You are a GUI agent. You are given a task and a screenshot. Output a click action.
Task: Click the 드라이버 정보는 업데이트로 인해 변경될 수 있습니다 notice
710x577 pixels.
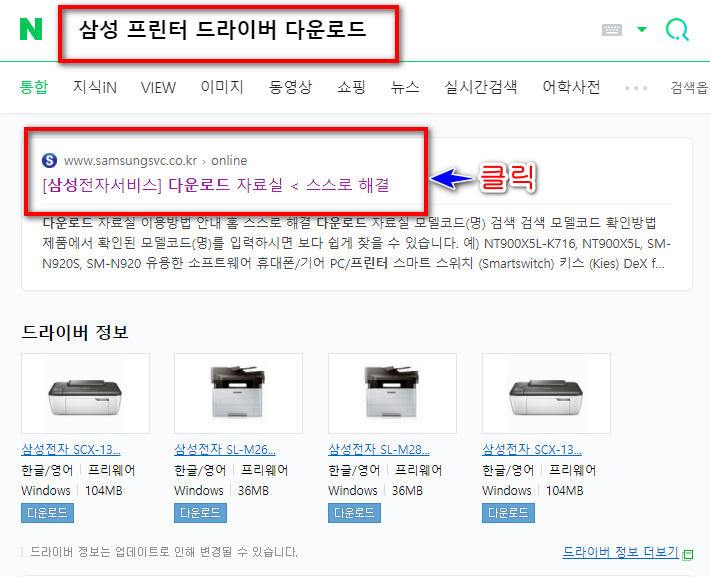point(164,552)
